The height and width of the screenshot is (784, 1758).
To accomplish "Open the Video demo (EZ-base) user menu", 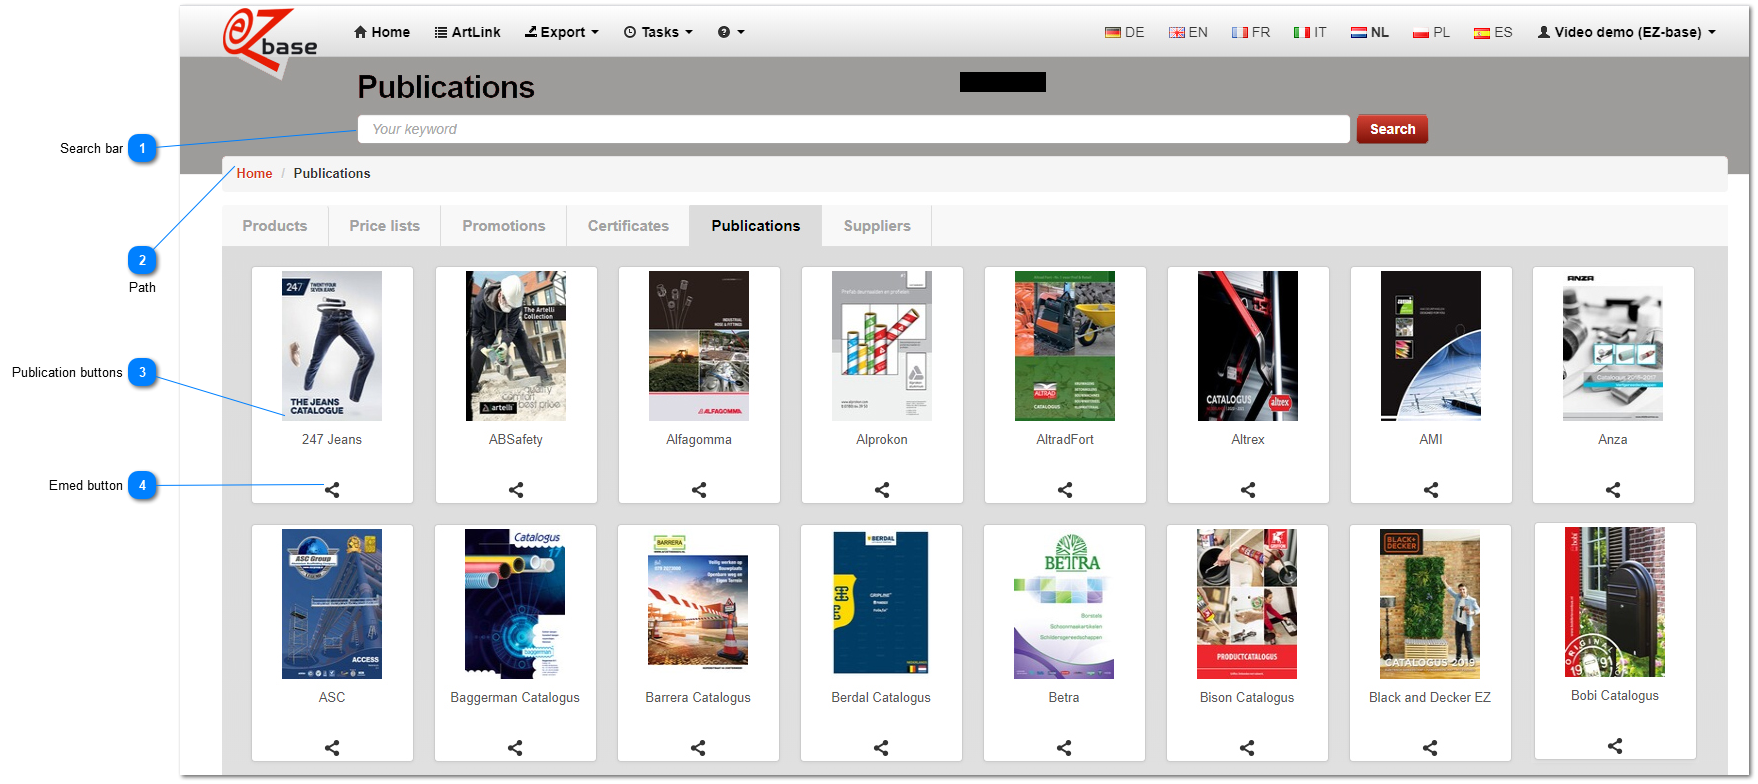I will 1627,32.
